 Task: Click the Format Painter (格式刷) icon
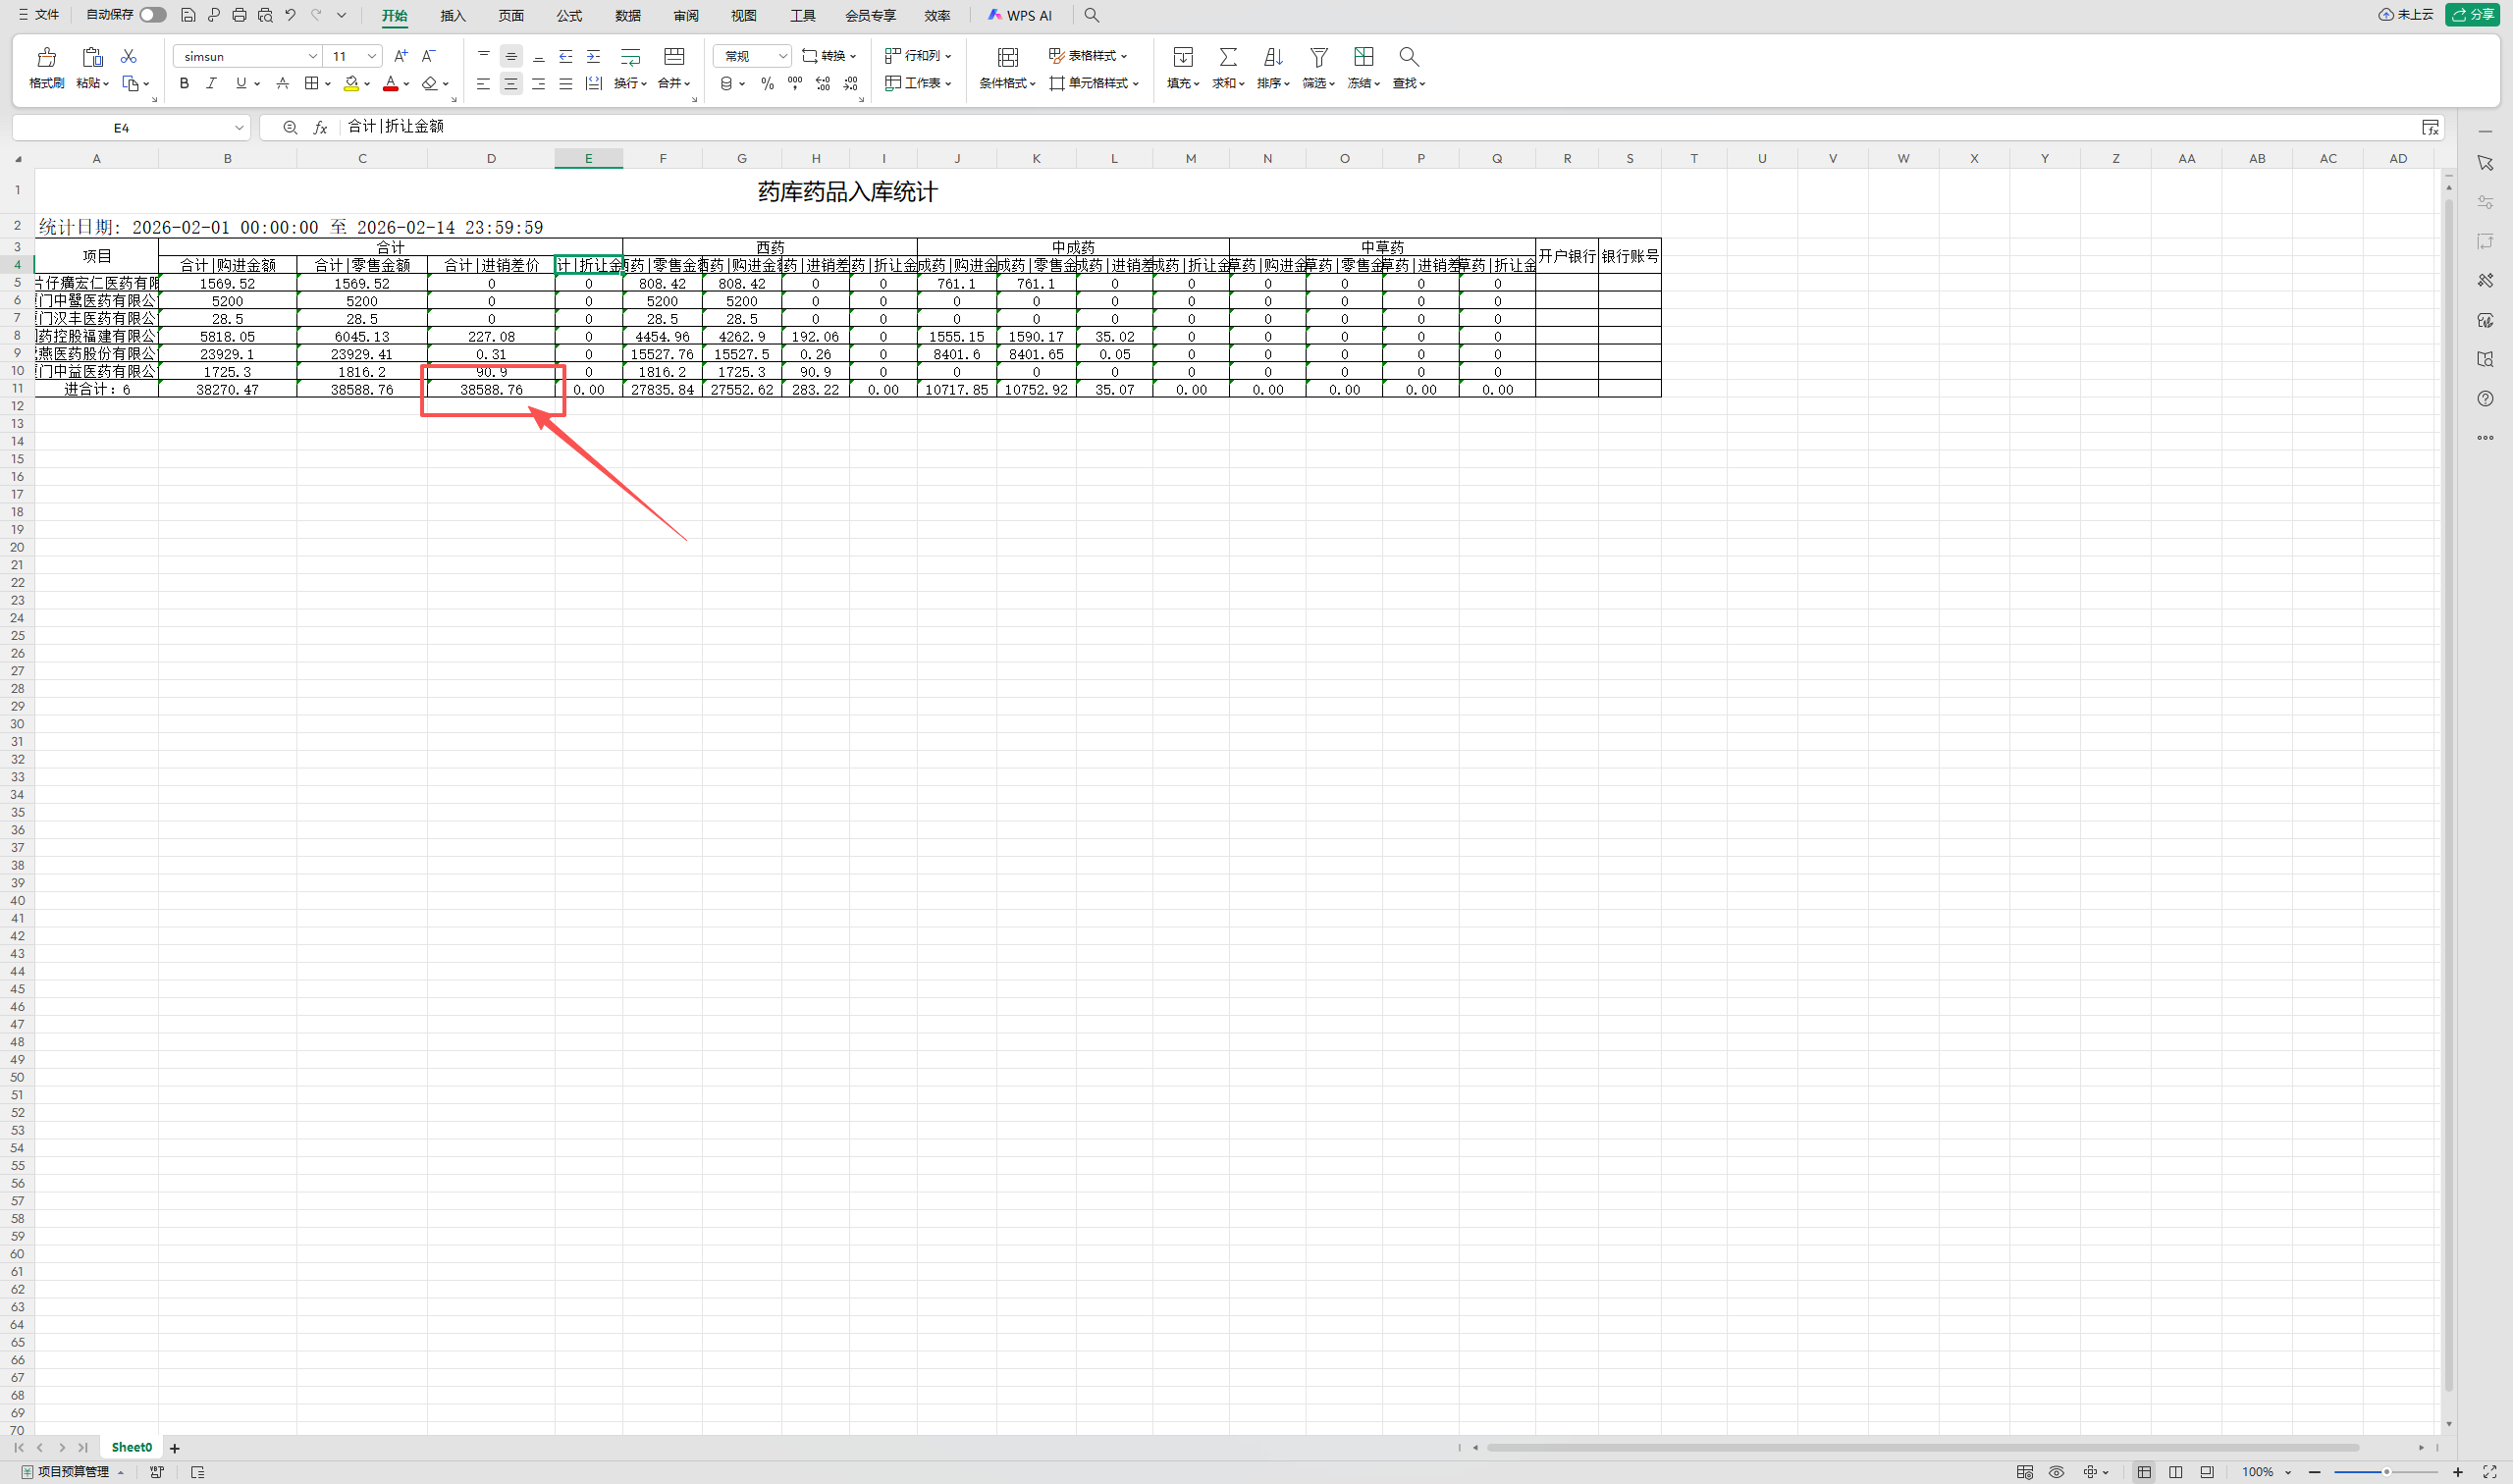[46, 58]
